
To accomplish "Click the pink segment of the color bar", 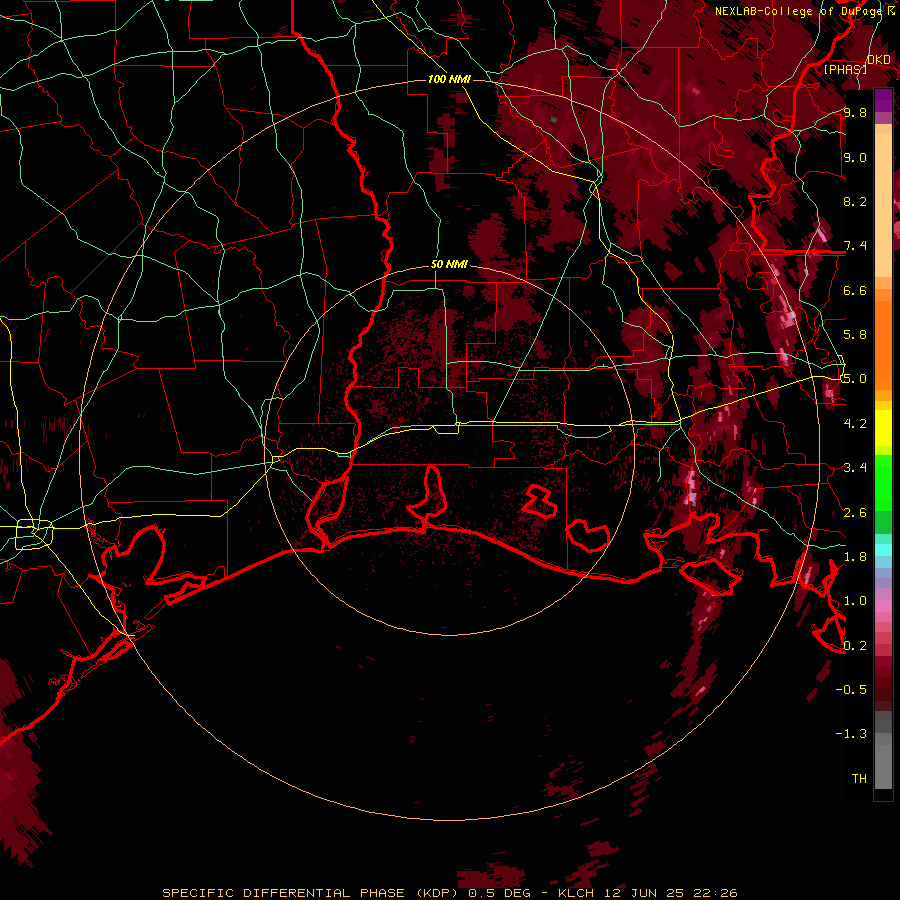I will (x=883, y=606).
